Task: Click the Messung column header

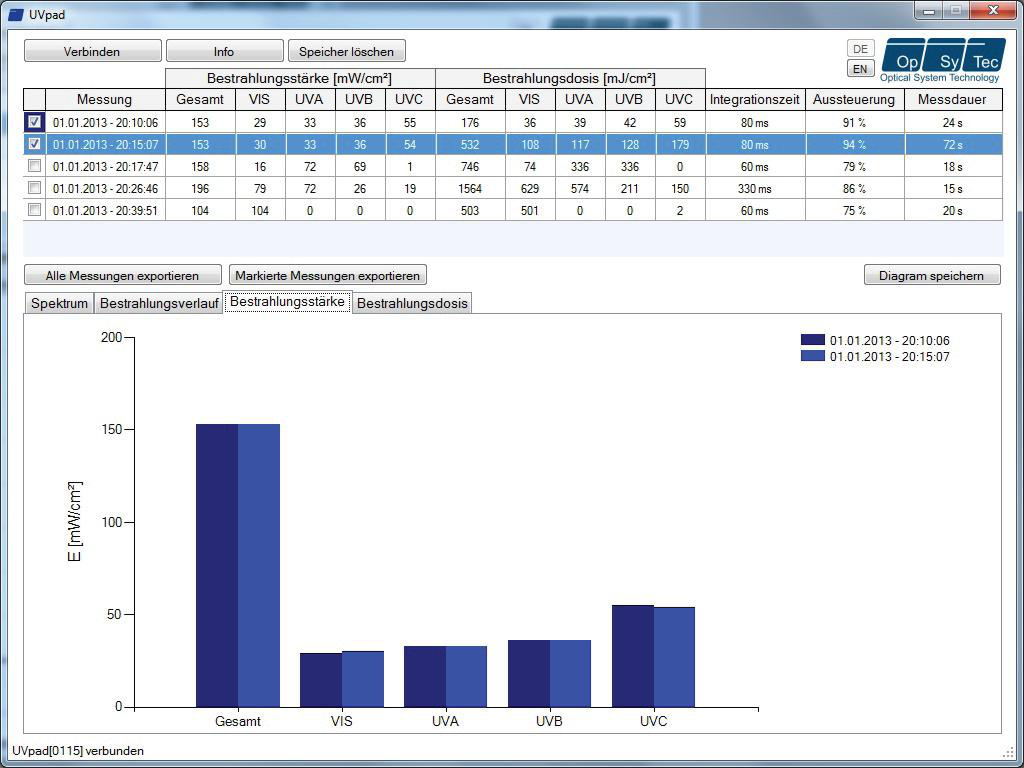Action: (105, 99)
